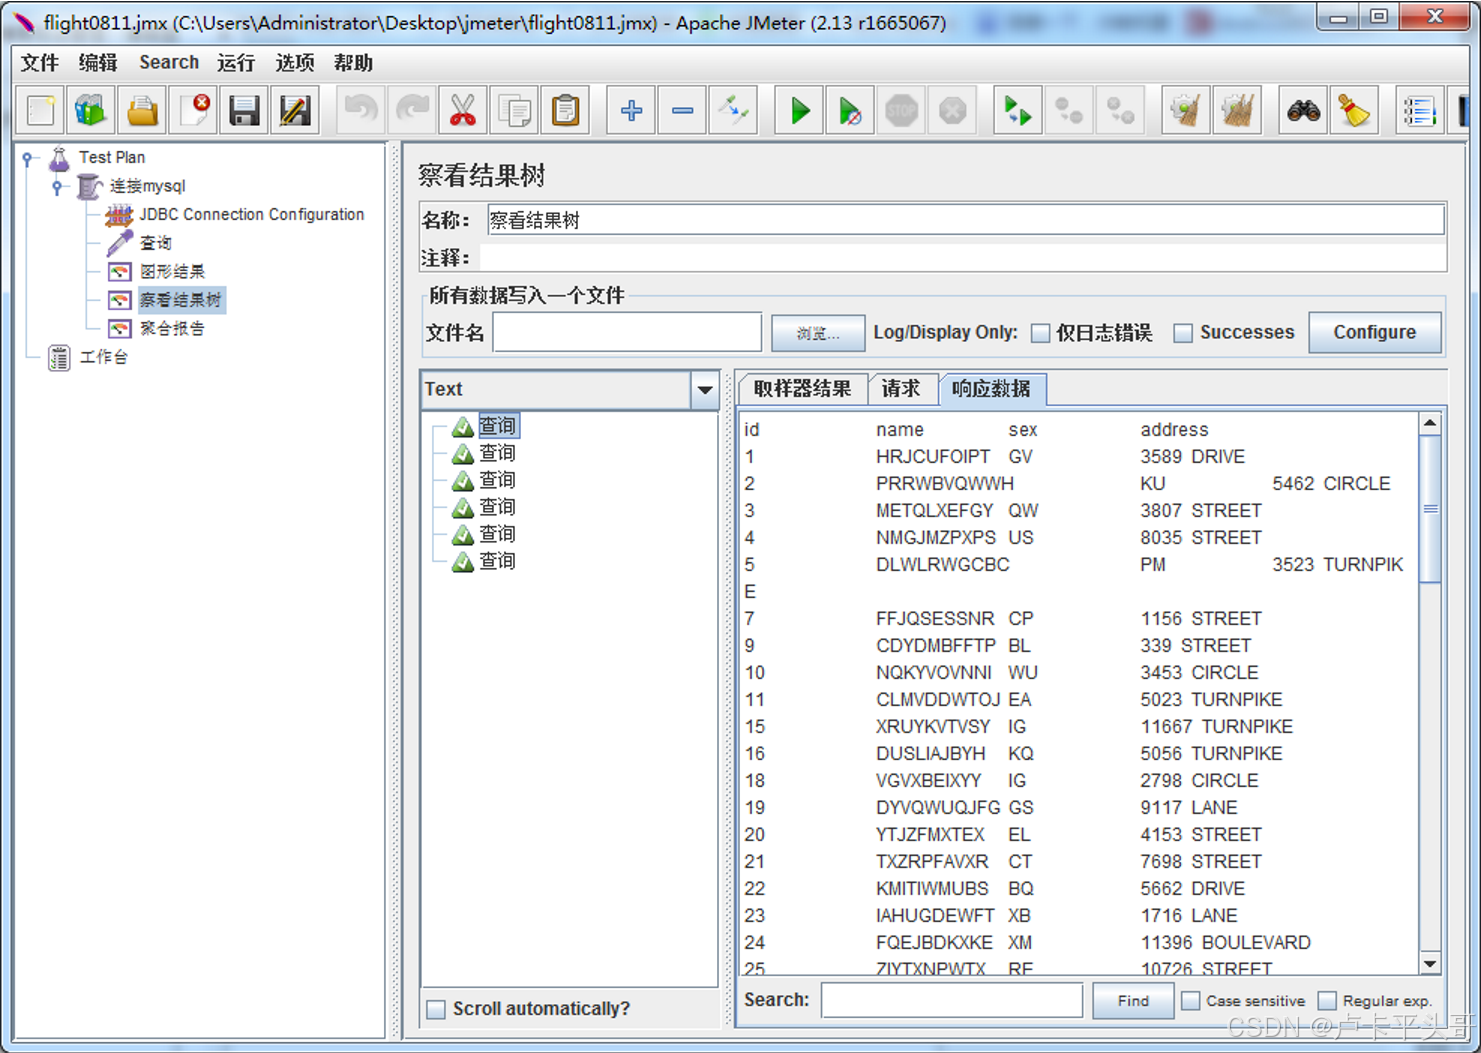Click the Copy toolbar icon
Image resolution: width=1481 pixels, height=1053 pixels.
[515, 110]
